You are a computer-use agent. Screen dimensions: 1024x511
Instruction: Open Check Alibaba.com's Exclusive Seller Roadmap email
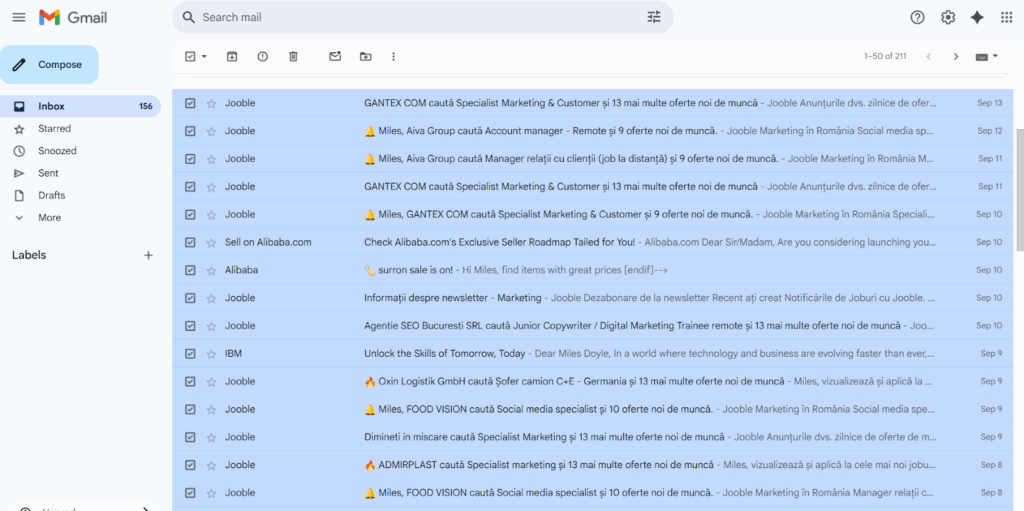[x=593, y=242]
